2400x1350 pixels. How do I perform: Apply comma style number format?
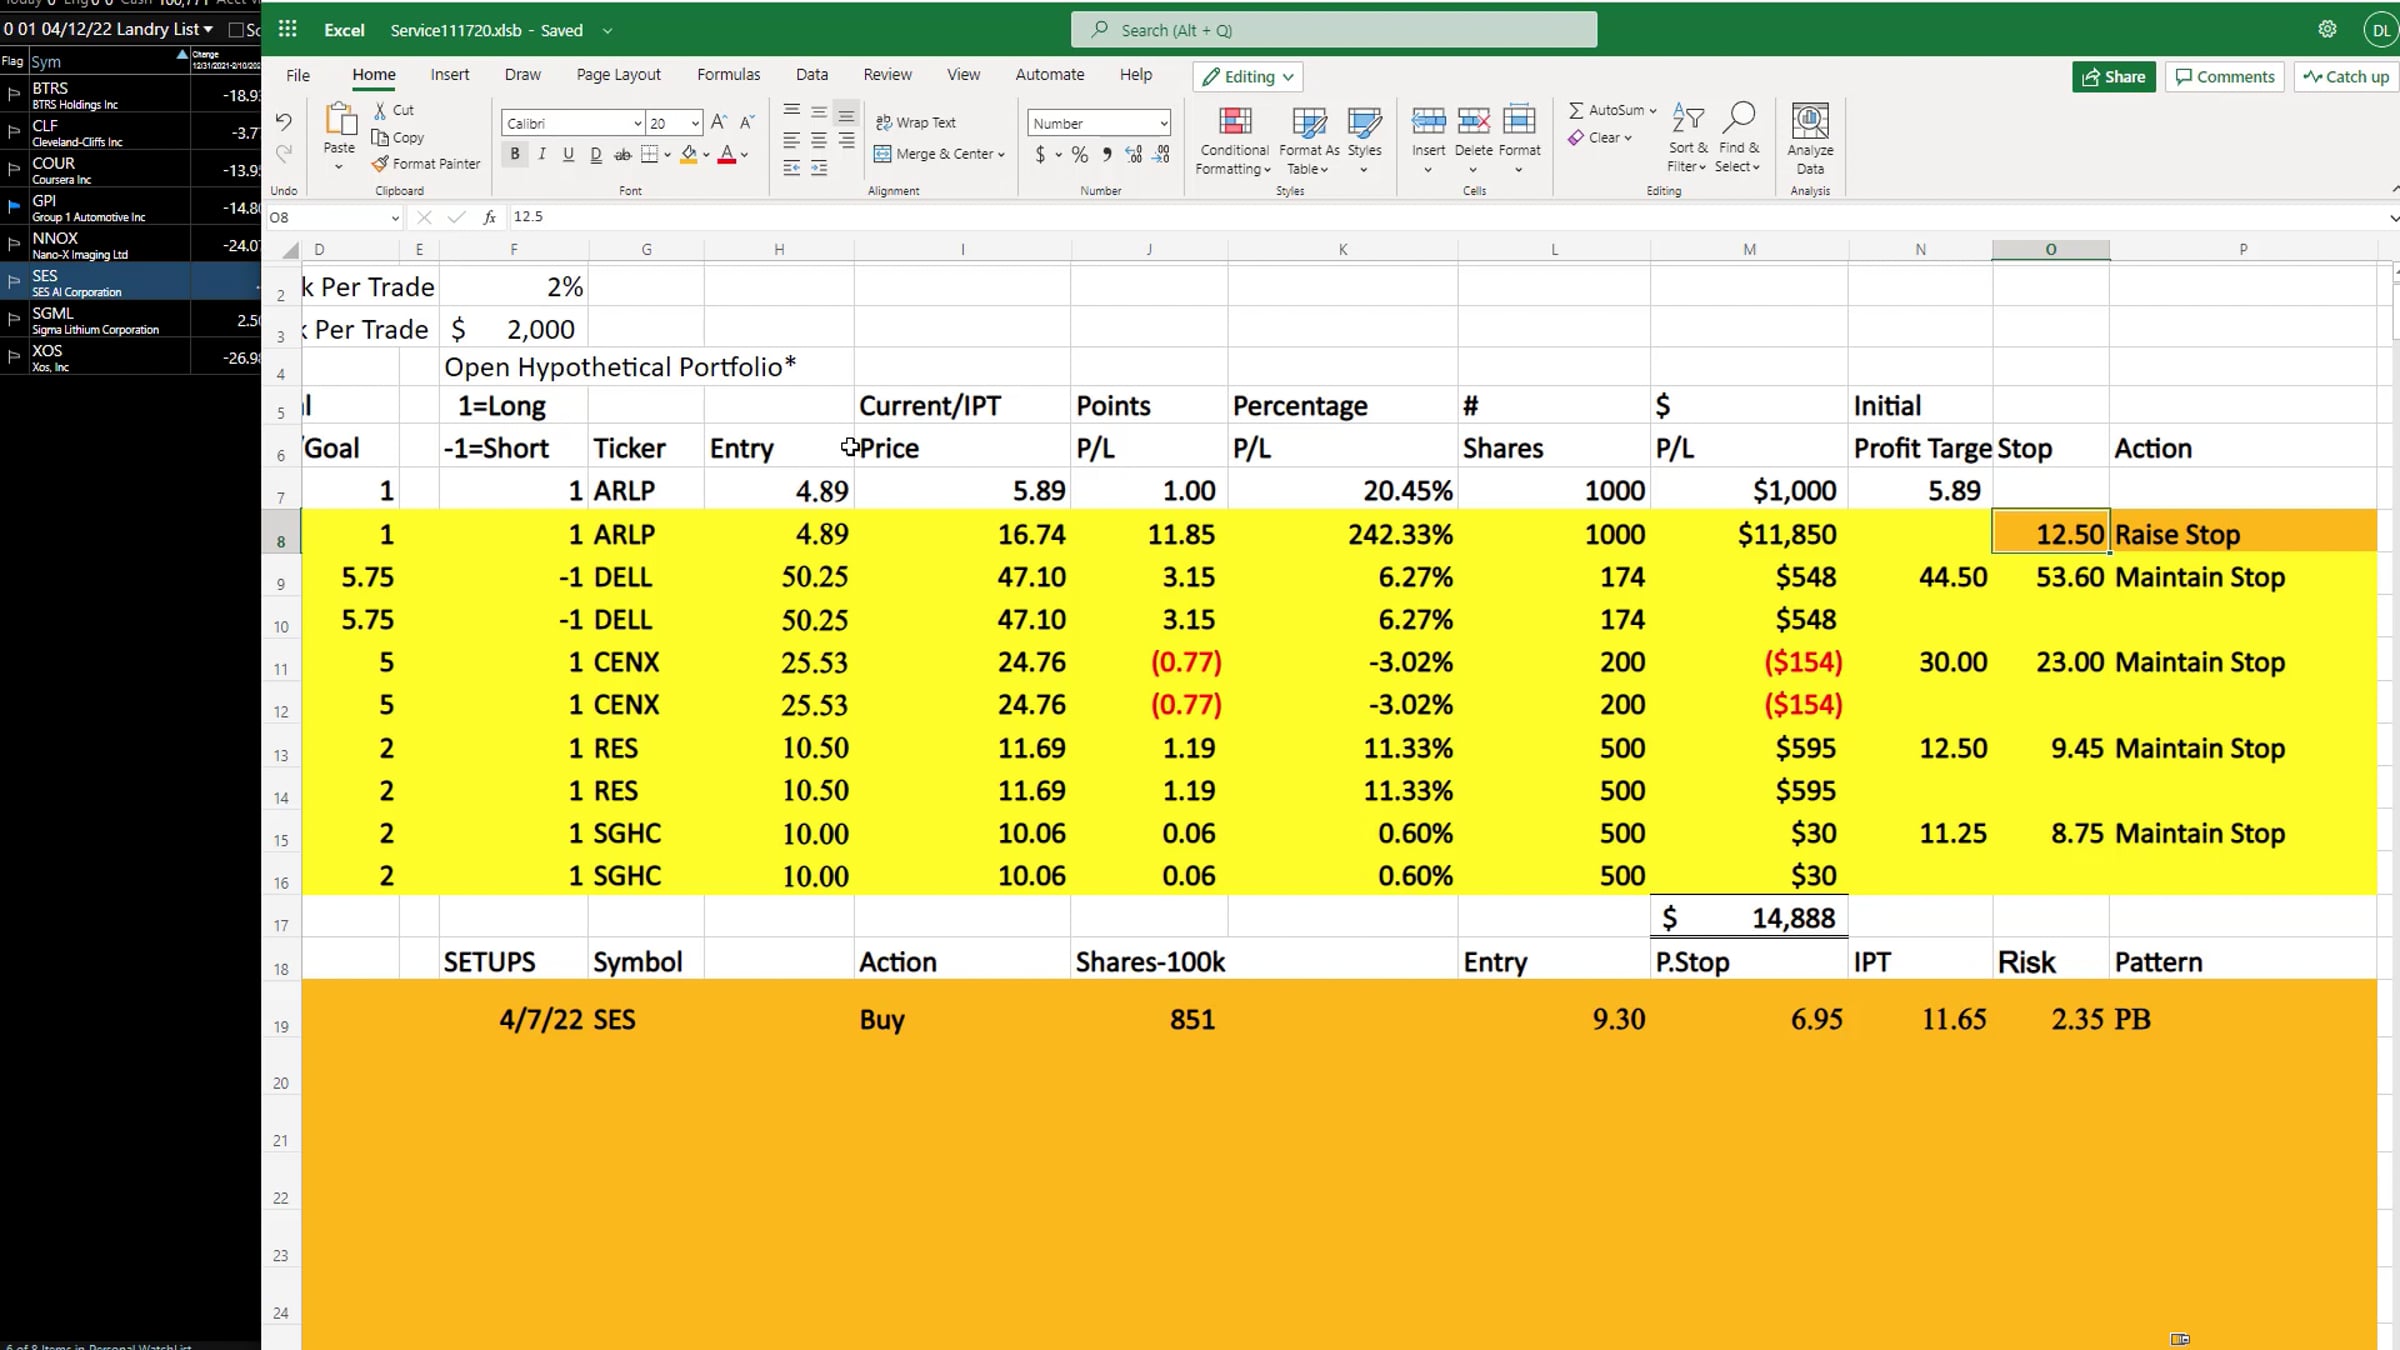pyautogui.click(x=1106, y=154)
